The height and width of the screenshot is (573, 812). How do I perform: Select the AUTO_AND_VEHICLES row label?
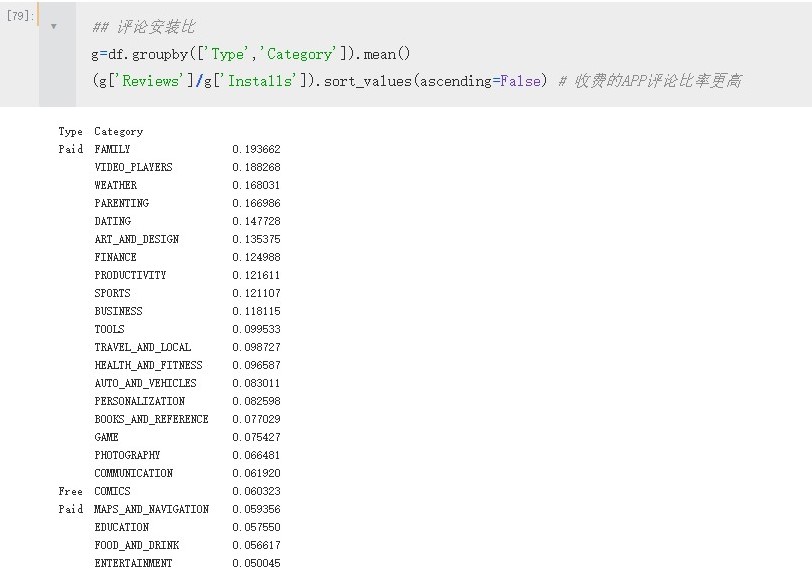[146, 383]
